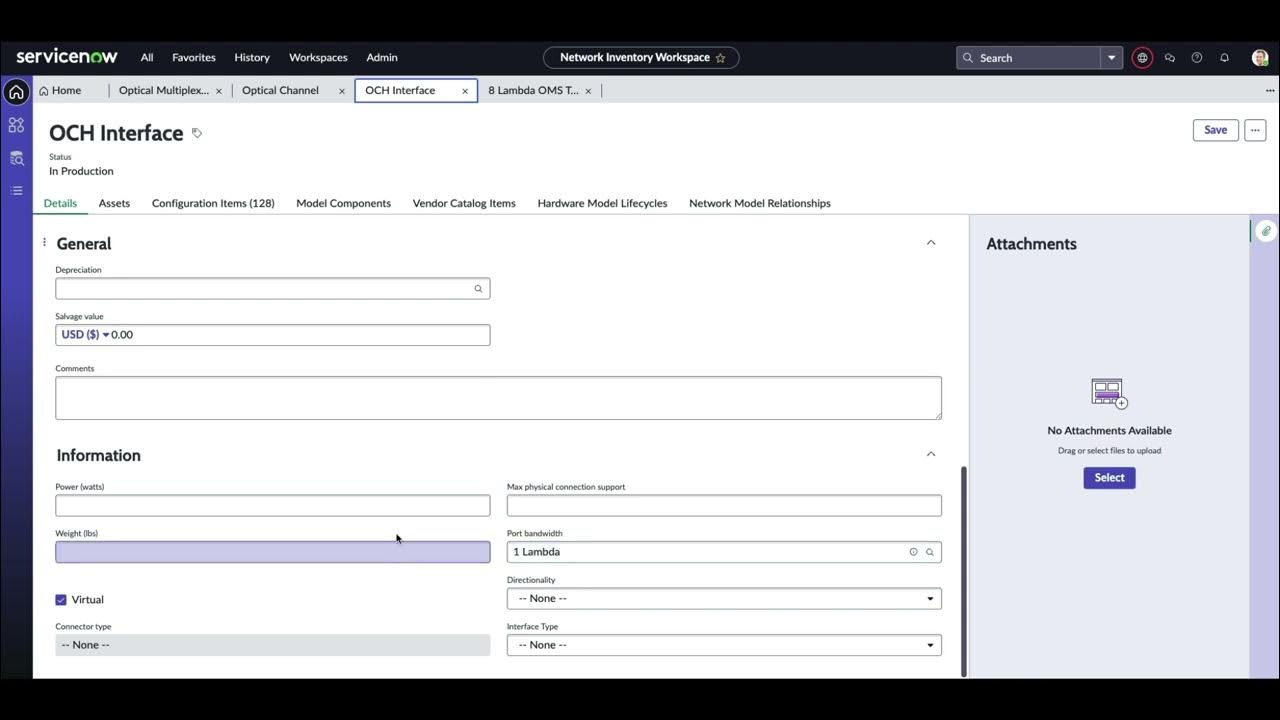Click the Home icon in left sidebar
This screenshot has width=1280, height=720.
click(x=16, y=93)
